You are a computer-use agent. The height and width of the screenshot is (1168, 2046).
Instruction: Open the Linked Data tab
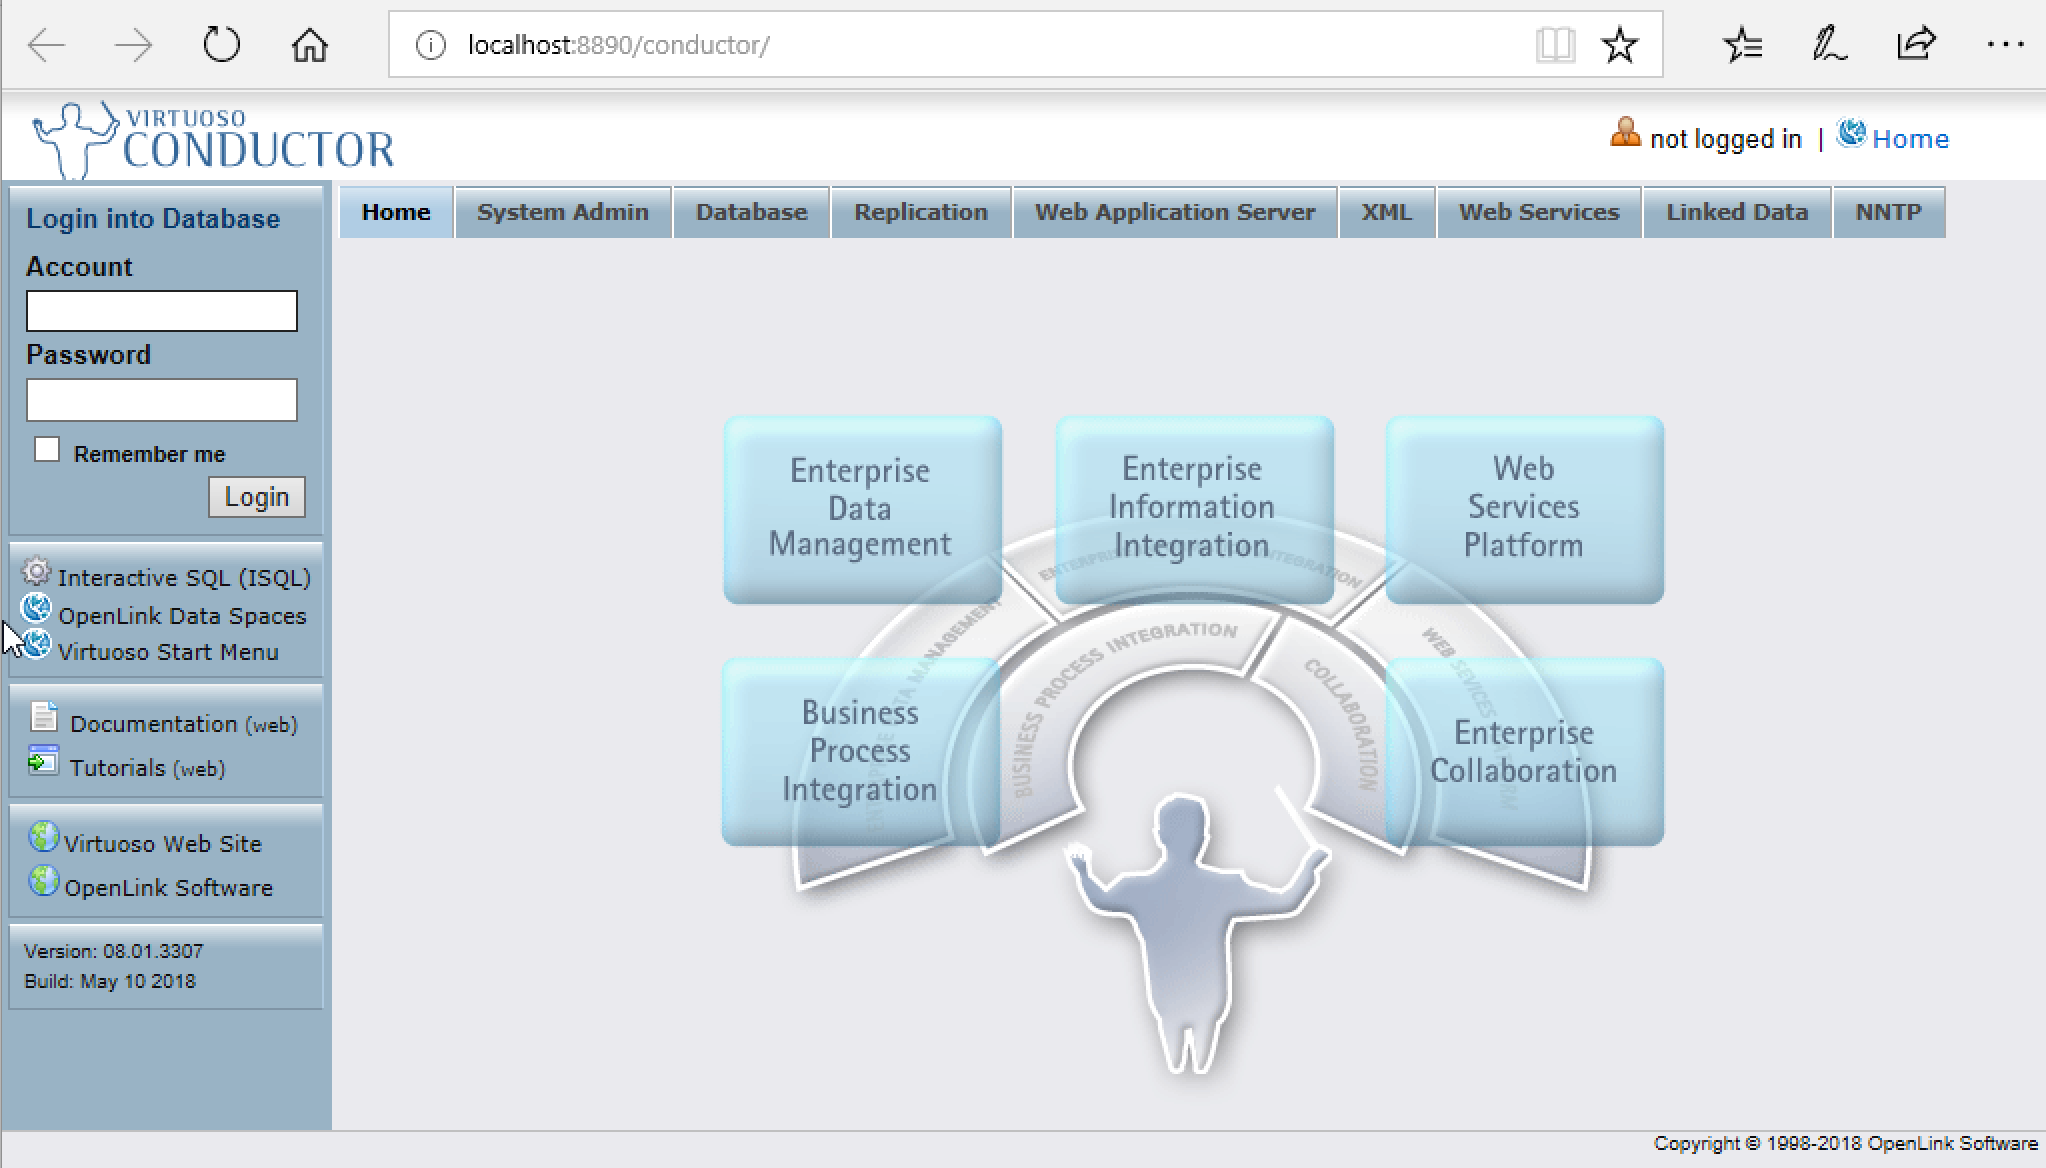1737,212
